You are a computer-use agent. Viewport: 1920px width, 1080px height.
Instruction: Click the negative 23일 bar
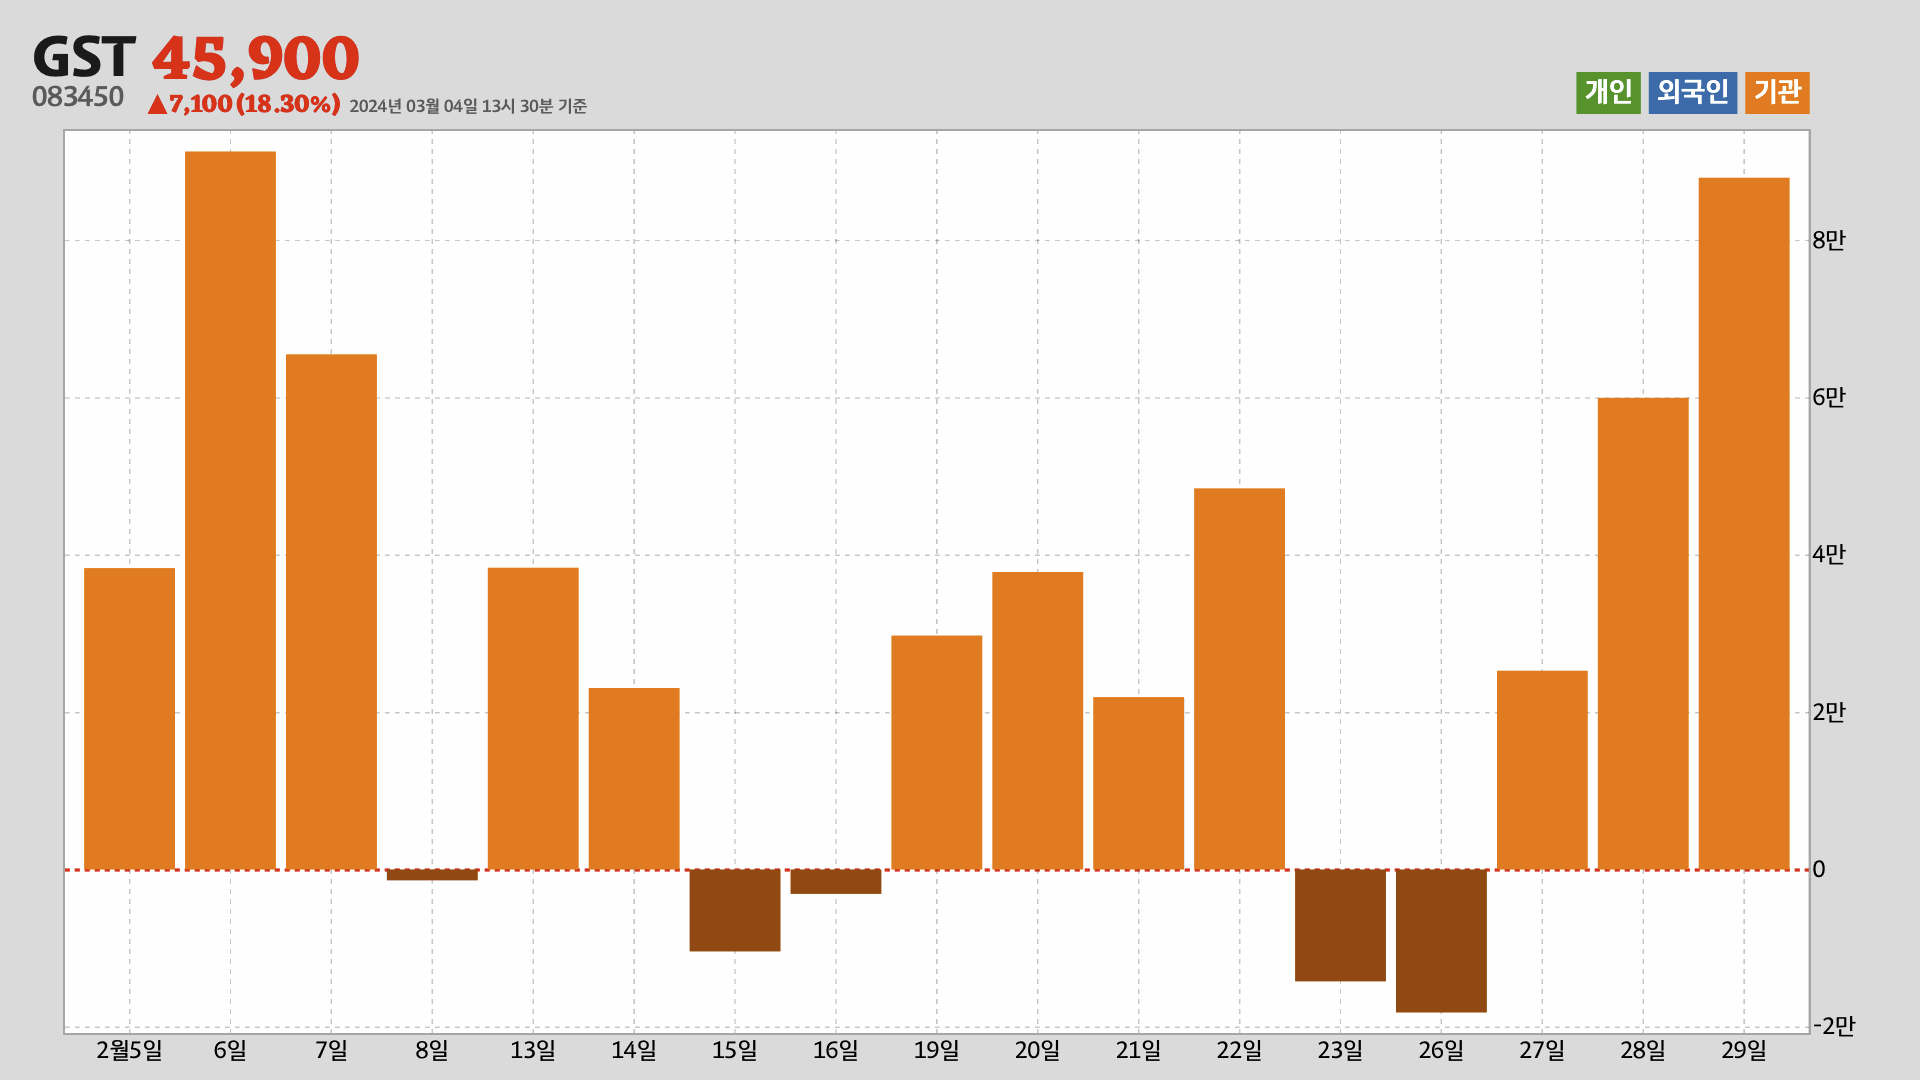[x=1340, y=925]
